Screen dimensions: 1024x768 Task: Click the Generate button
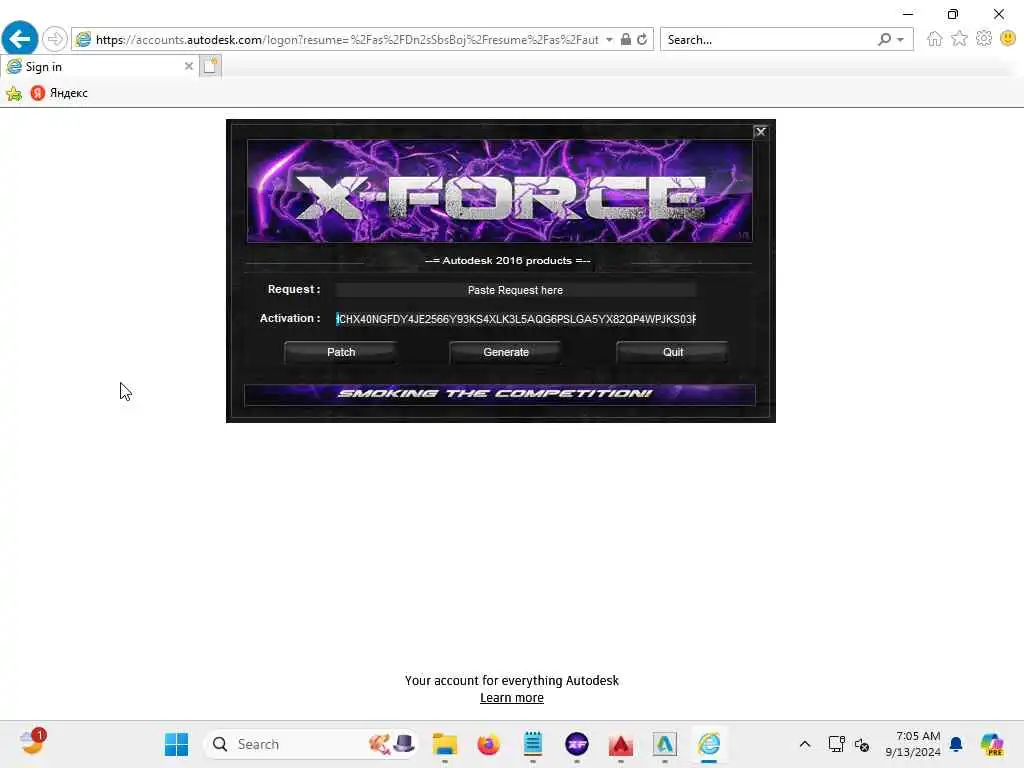point(506,352)
